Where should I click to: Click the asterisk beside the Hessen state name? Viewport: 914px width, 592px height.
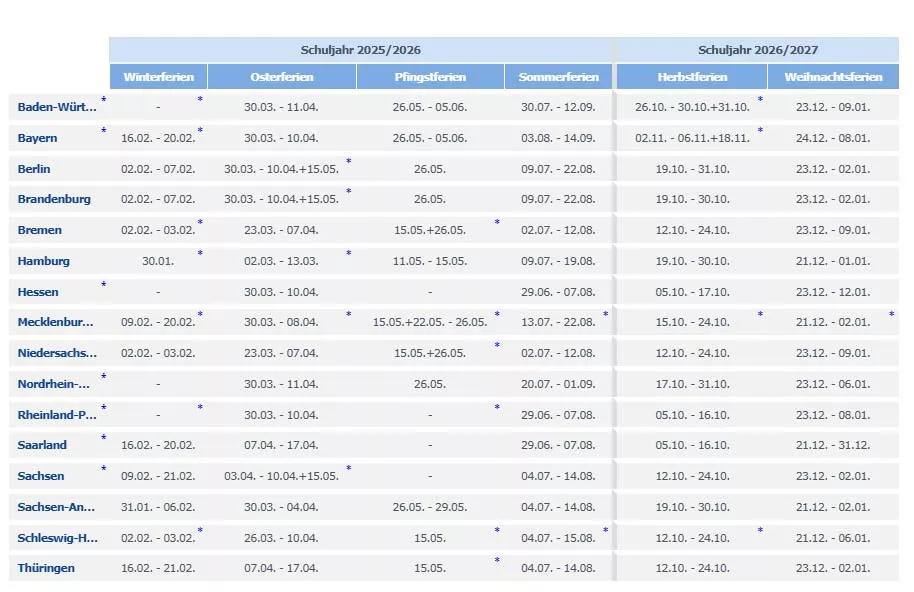103,284
